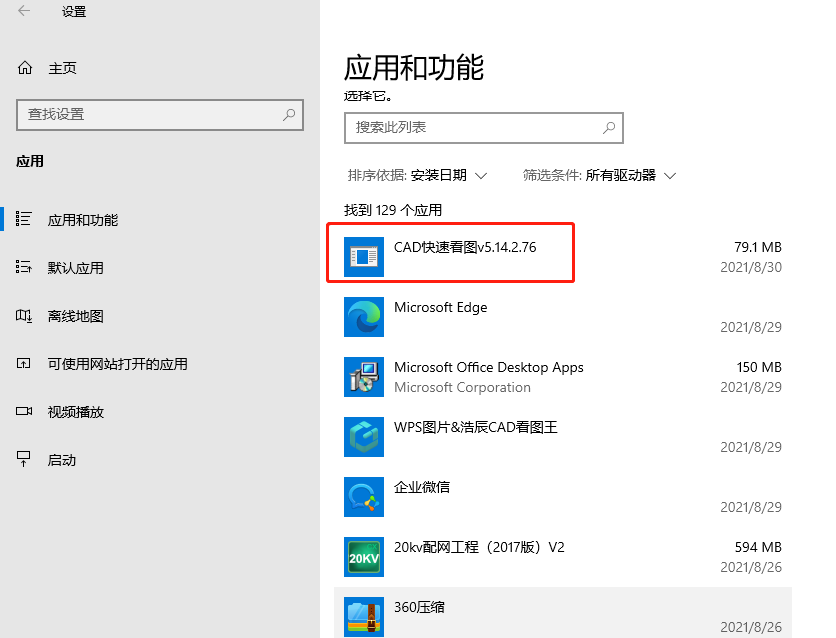The height and width of the screenshot is (638, 836).
Task: Click the magnifier in 查找设置 box
Action: coord(289,114)
